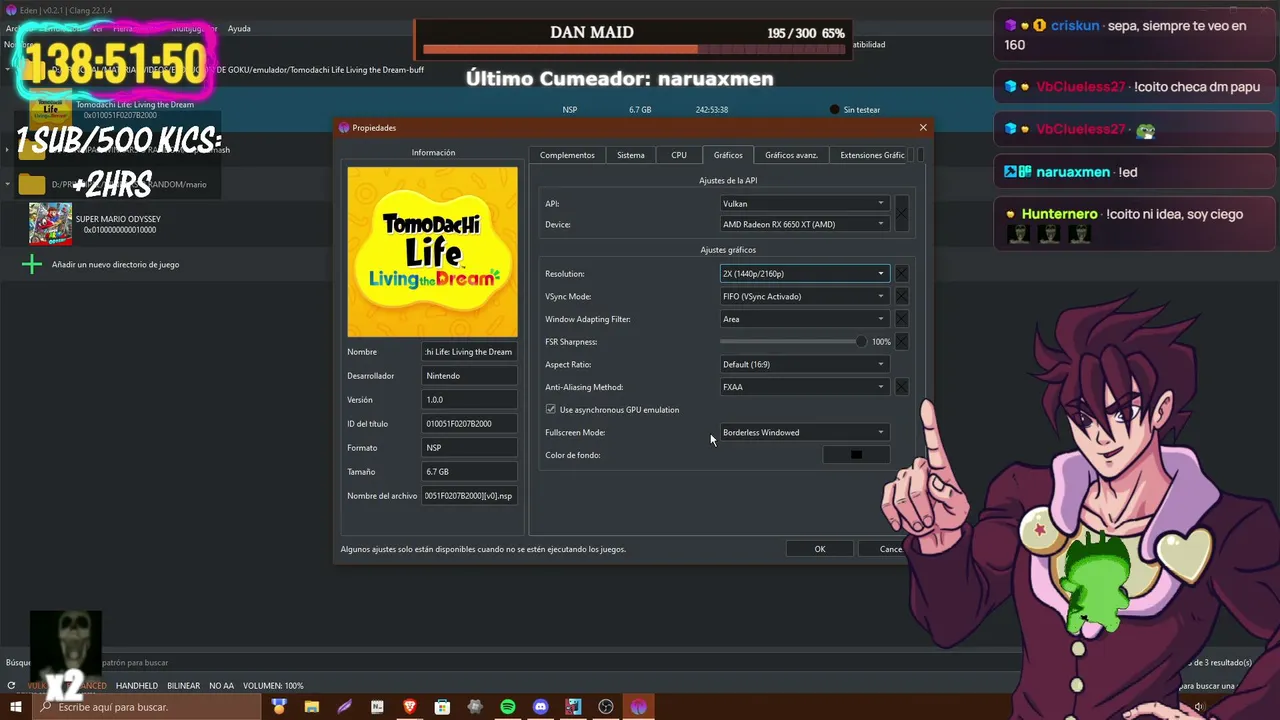Open the Color de fondo swatch
1280x720 pixels.
(x=856, y=455)
